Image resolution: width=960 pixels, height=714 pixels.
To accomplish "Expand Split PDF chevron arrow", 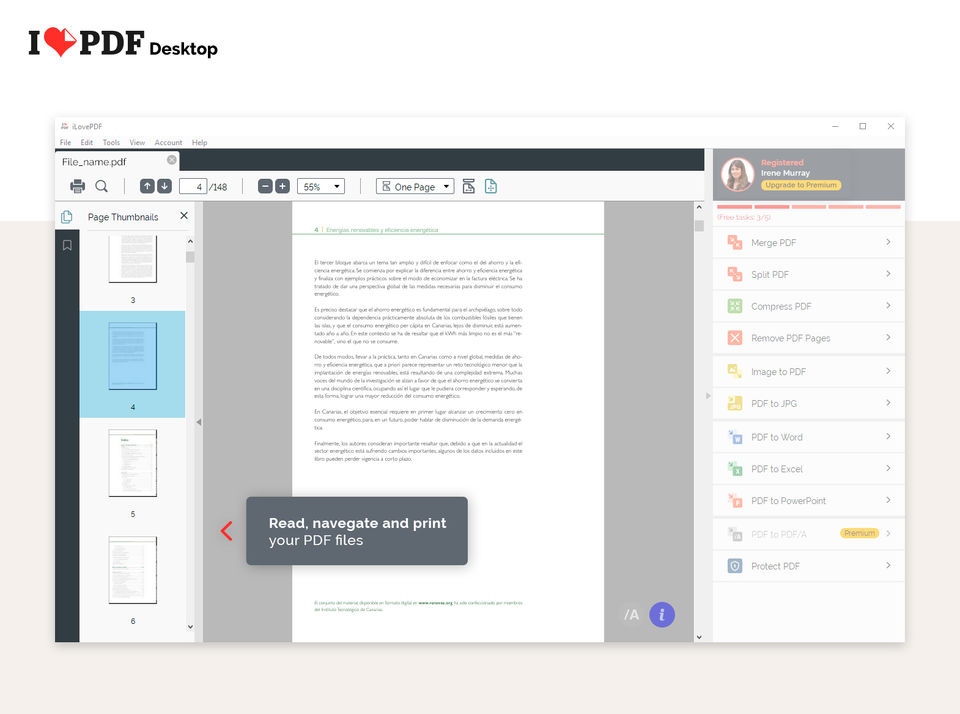I will pyautogui.click(x=888, y=274).
